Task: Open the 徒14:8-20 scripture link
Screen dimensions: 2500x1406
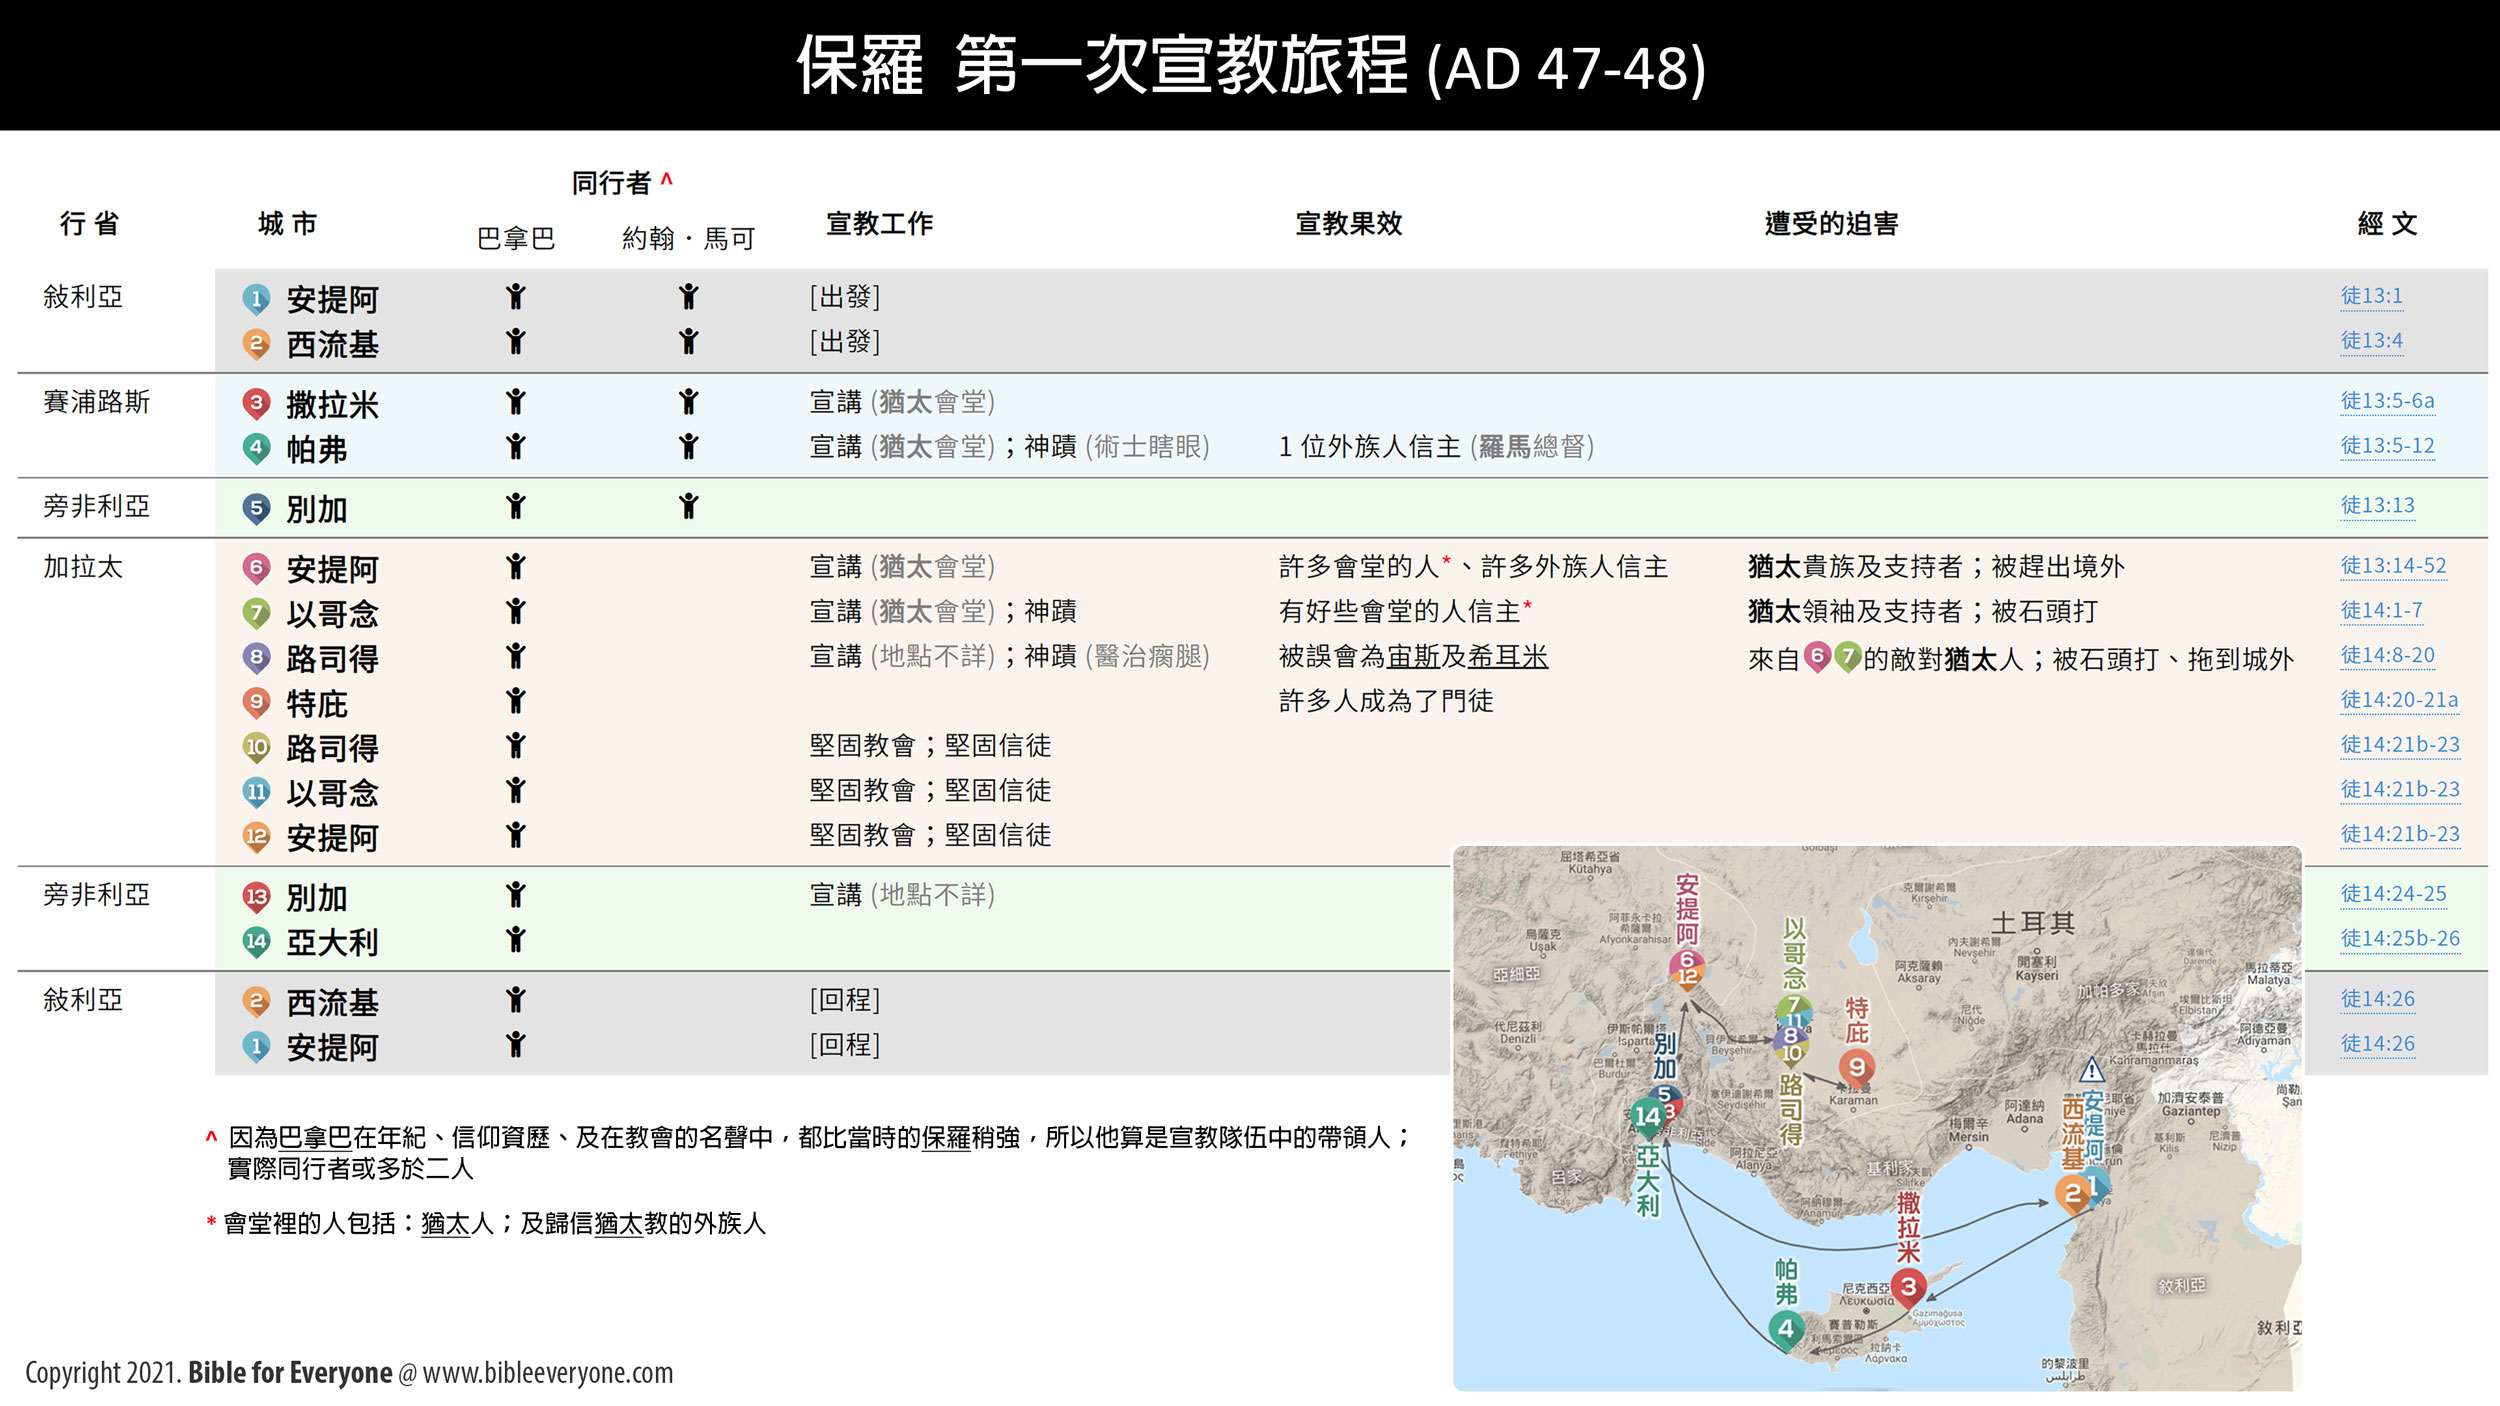Action: (2387, 655)
